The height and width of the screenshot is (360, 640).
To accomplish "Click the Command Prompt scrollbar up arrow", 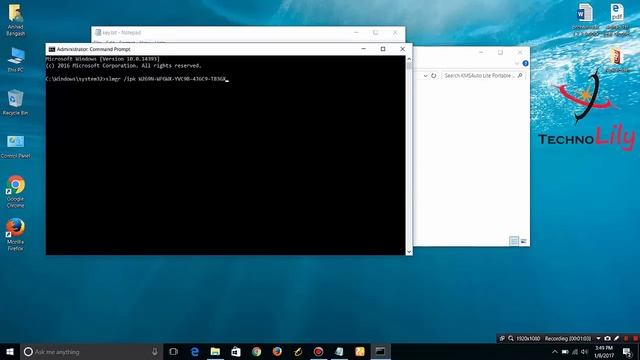I will click(409, 59).
